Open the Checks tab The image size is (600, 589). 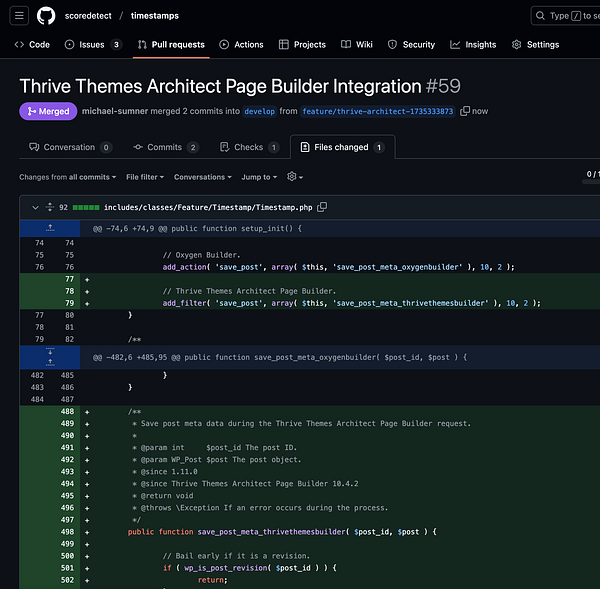(x=249, y=147)
